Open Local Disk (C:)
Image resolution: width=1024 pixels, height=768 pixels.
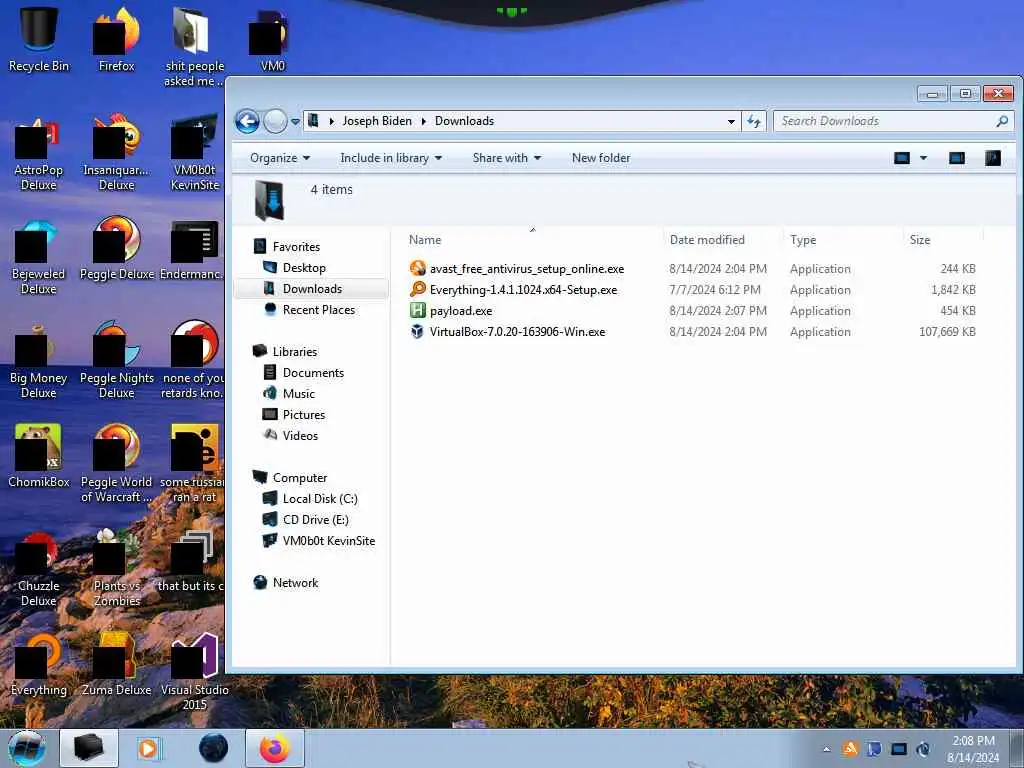click(x=320, y=498)
